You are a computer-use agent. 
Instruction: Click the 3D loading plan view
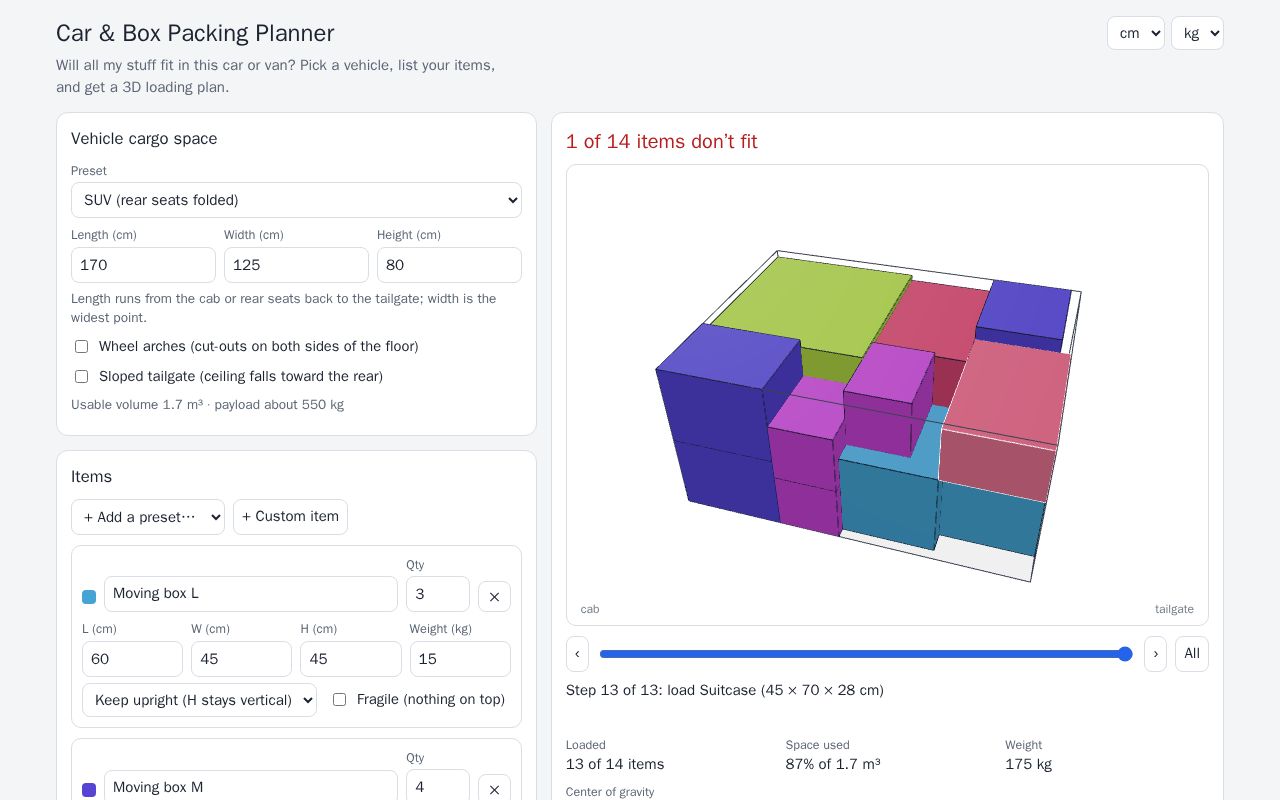point(887,395)
